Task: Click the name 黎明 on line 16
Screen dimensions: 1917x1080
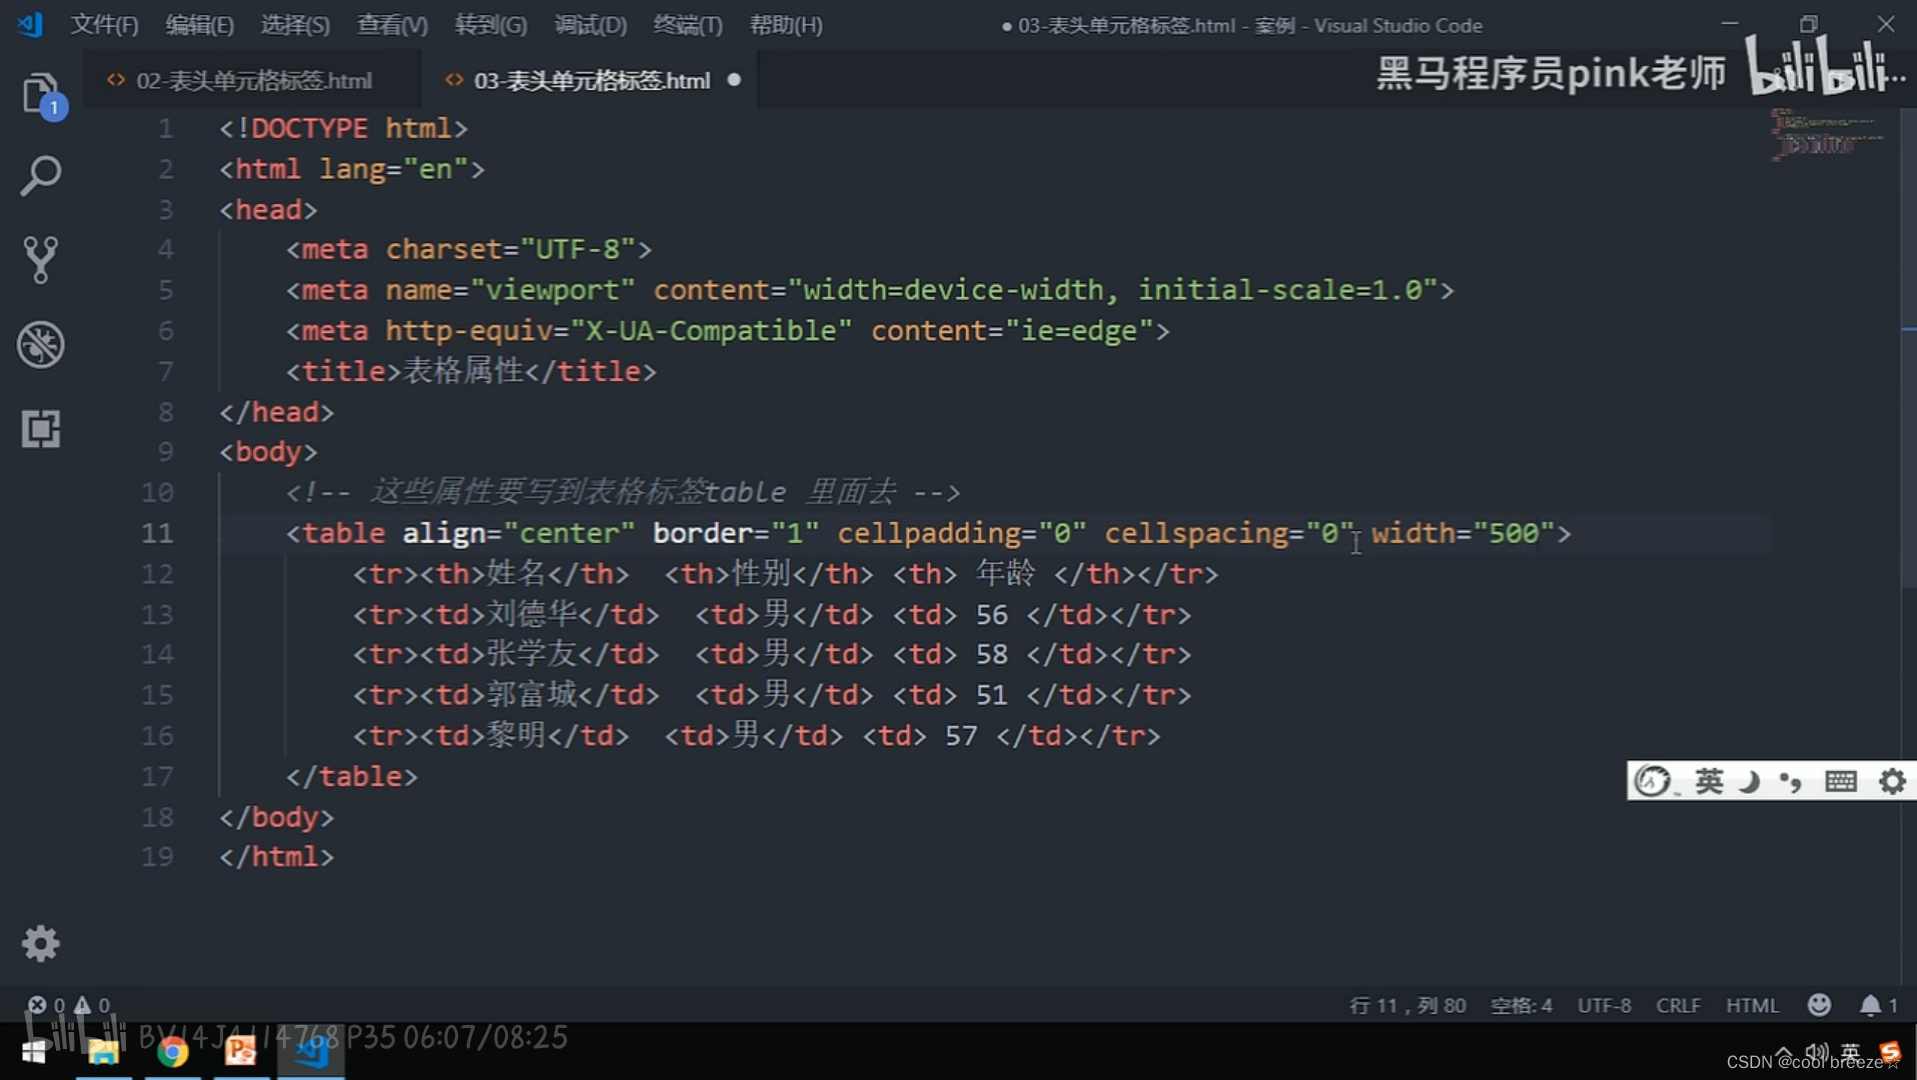Action: point(517,735)
